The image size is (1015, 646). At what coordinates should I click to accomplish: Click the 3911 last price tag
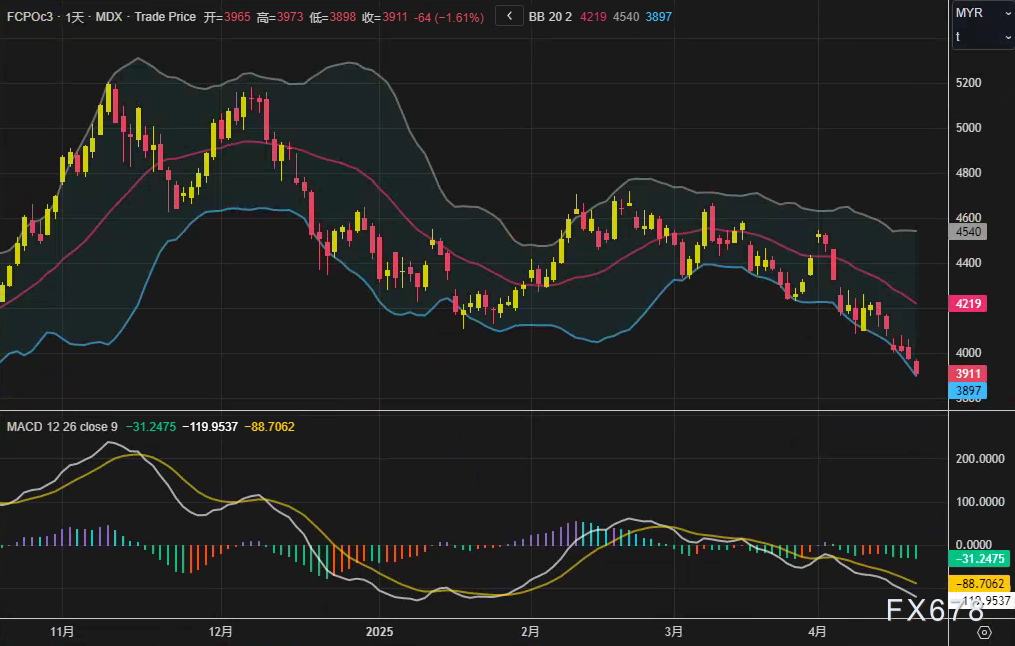point(970,373)
